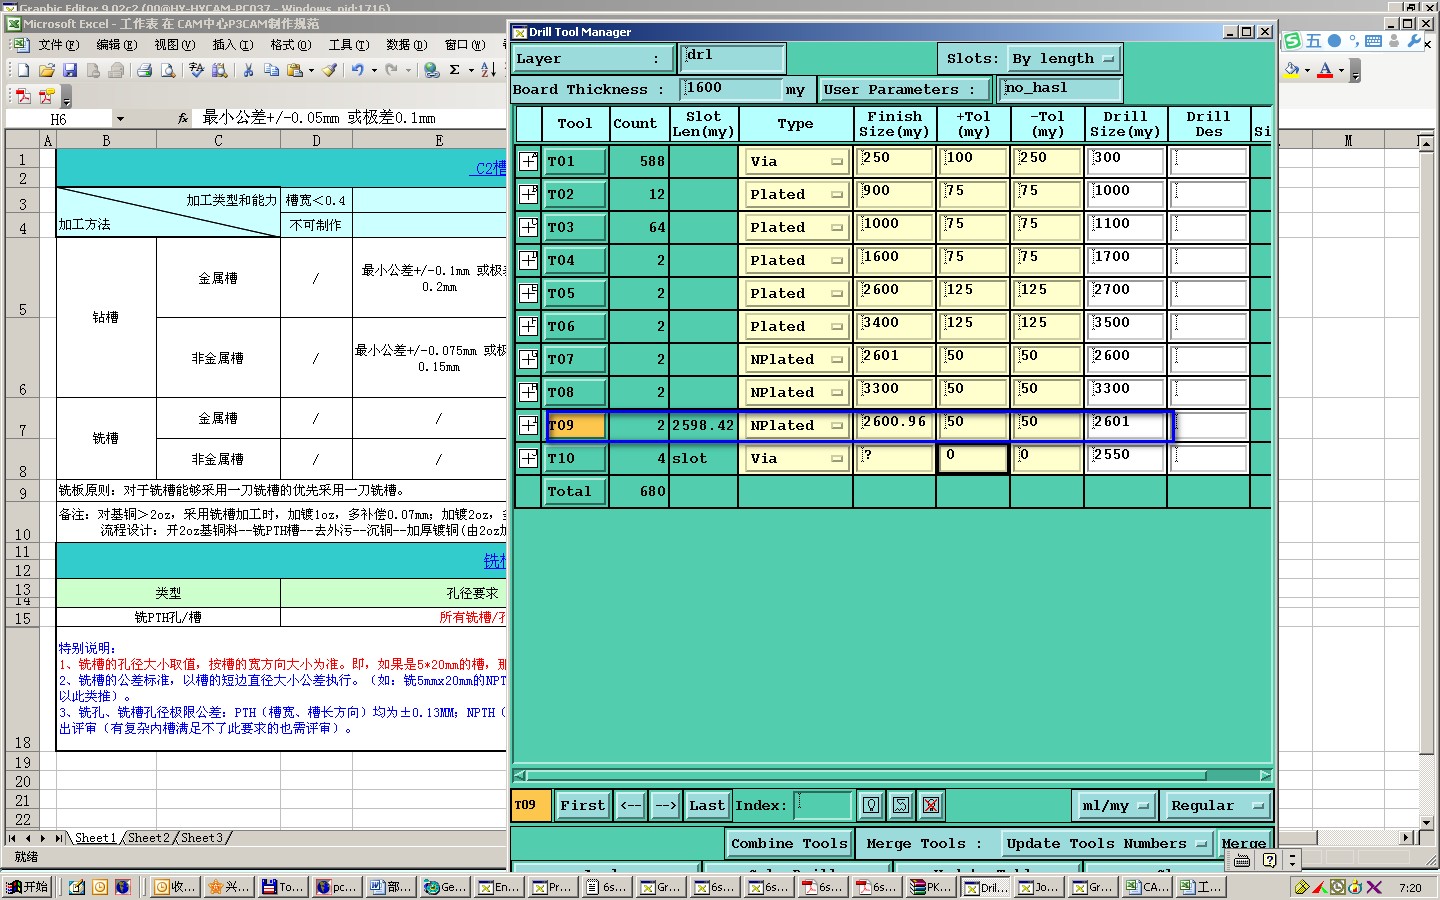Click the second PDF icon with comment bubble

46,96
